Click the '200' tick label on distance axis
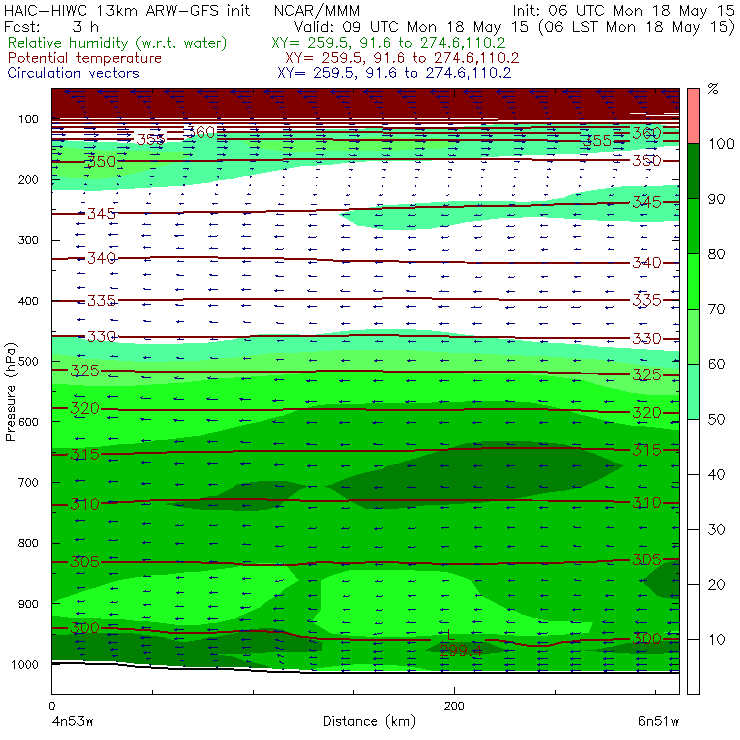This screenshot has width=740, height=740. coord(454,706)
